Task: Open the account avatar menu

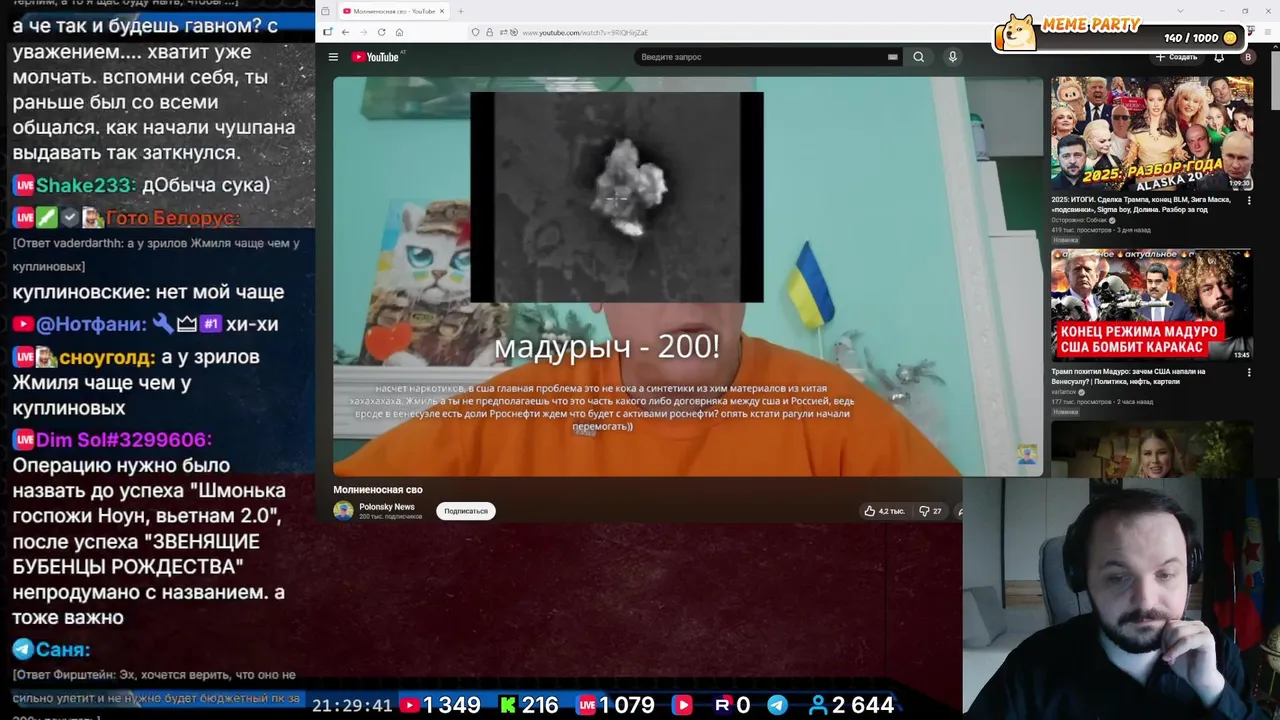Action: point(1247,57)
